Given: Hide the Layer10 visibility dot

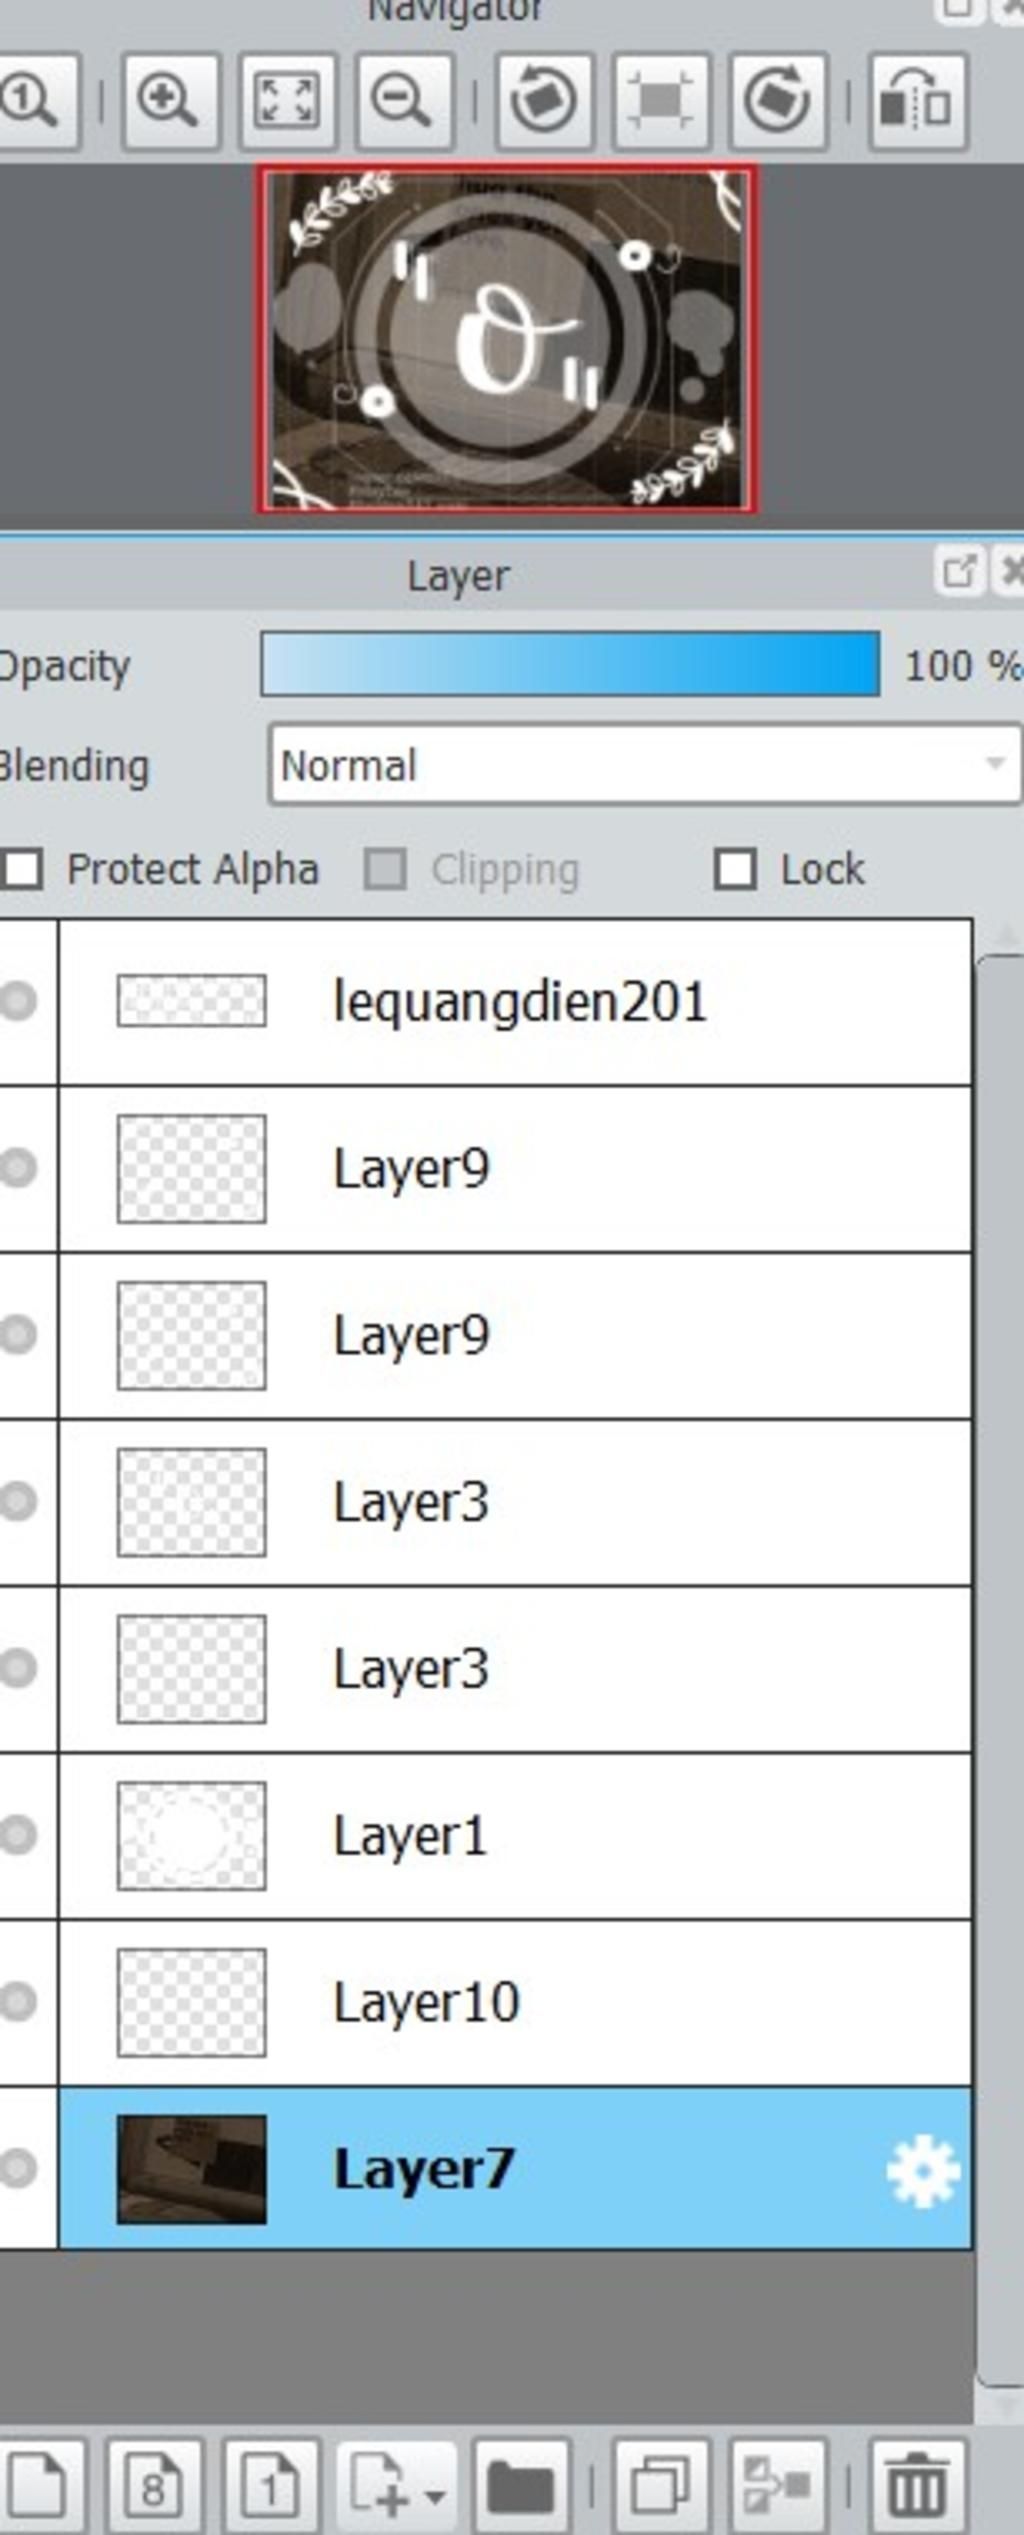Looking at the screenshot, I should click(x=18, y=2002).
